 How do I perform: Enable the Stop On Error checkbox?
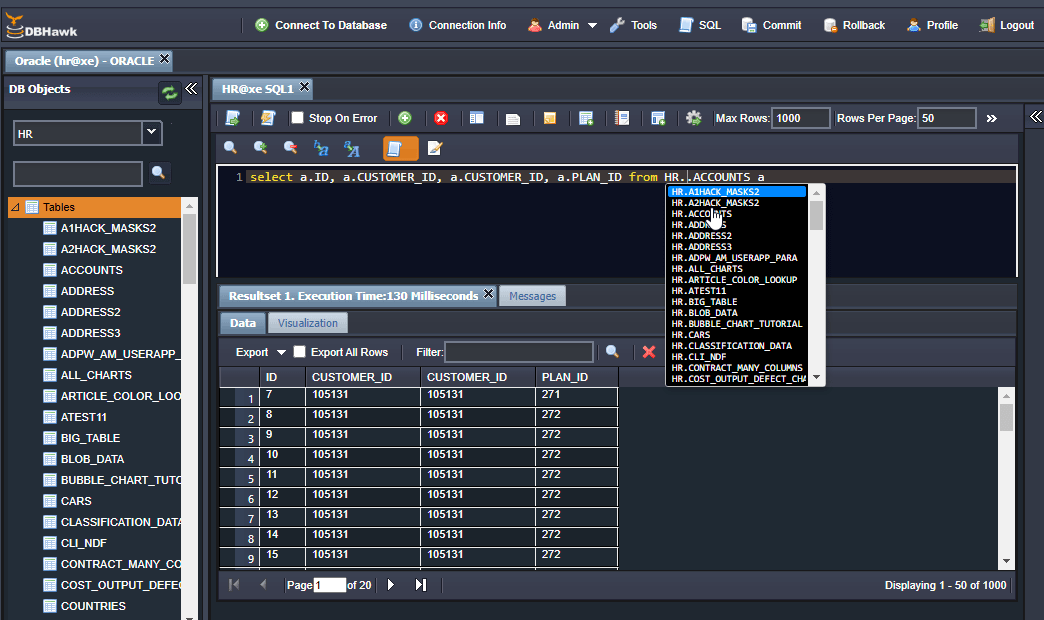tap(297, 118)
